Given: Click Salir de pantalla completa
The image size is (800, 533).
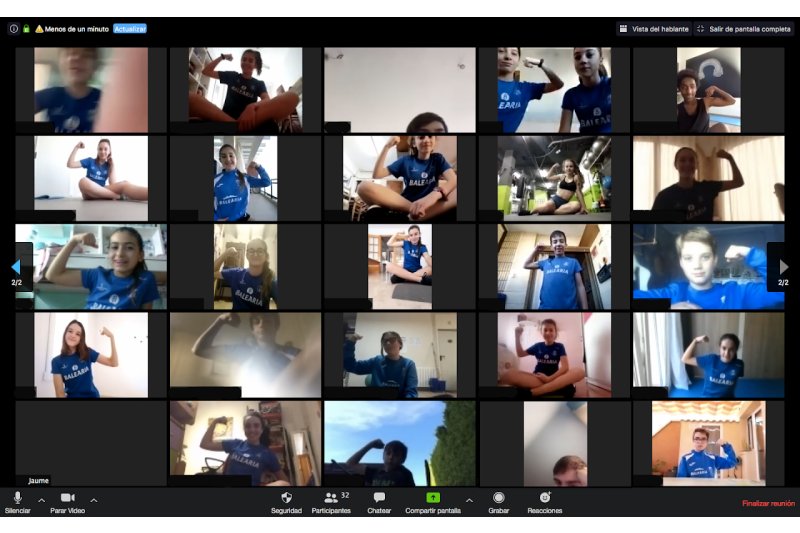Looking at the screenshot, I should coord(744,29).
